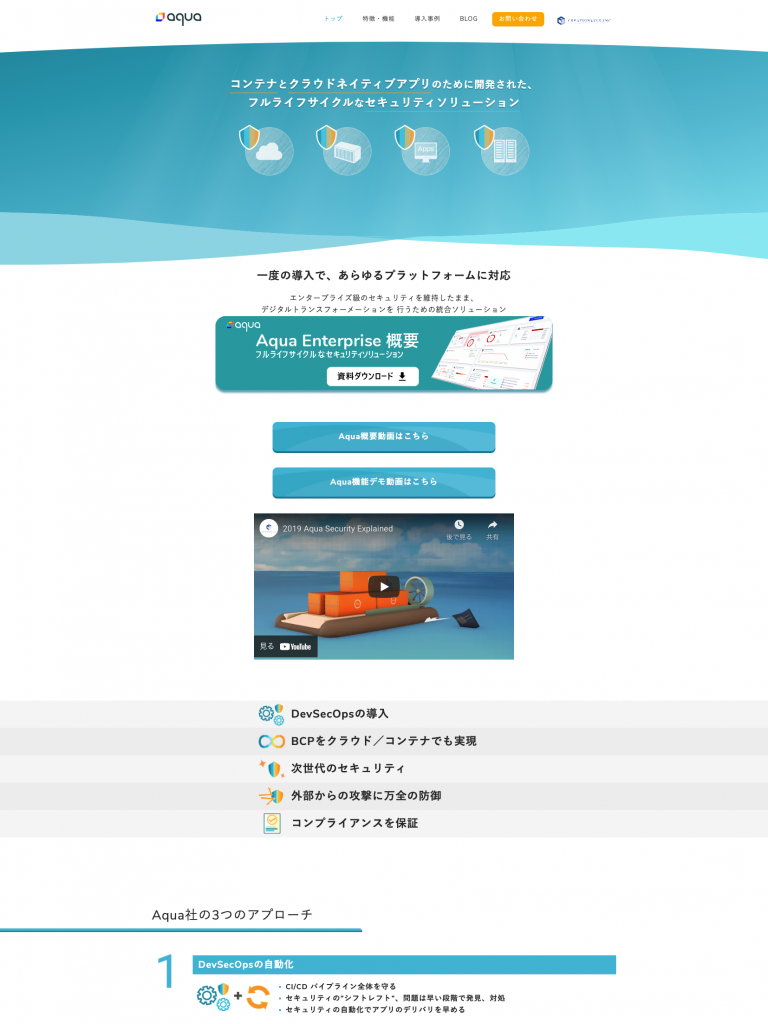The image size is (768, 1024).
Task: Click the compliance certificate icon
Action: coord(272,824)
